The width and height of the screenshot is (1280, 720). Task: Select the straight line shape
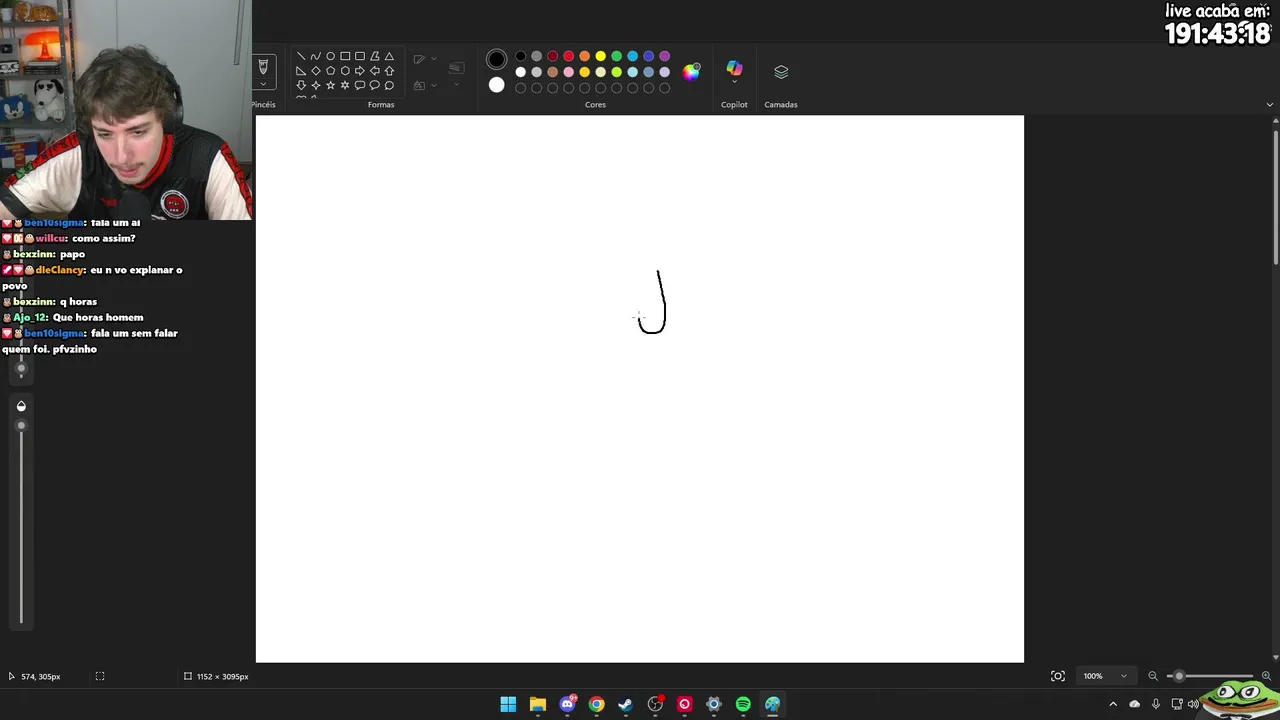coord(301,56)
